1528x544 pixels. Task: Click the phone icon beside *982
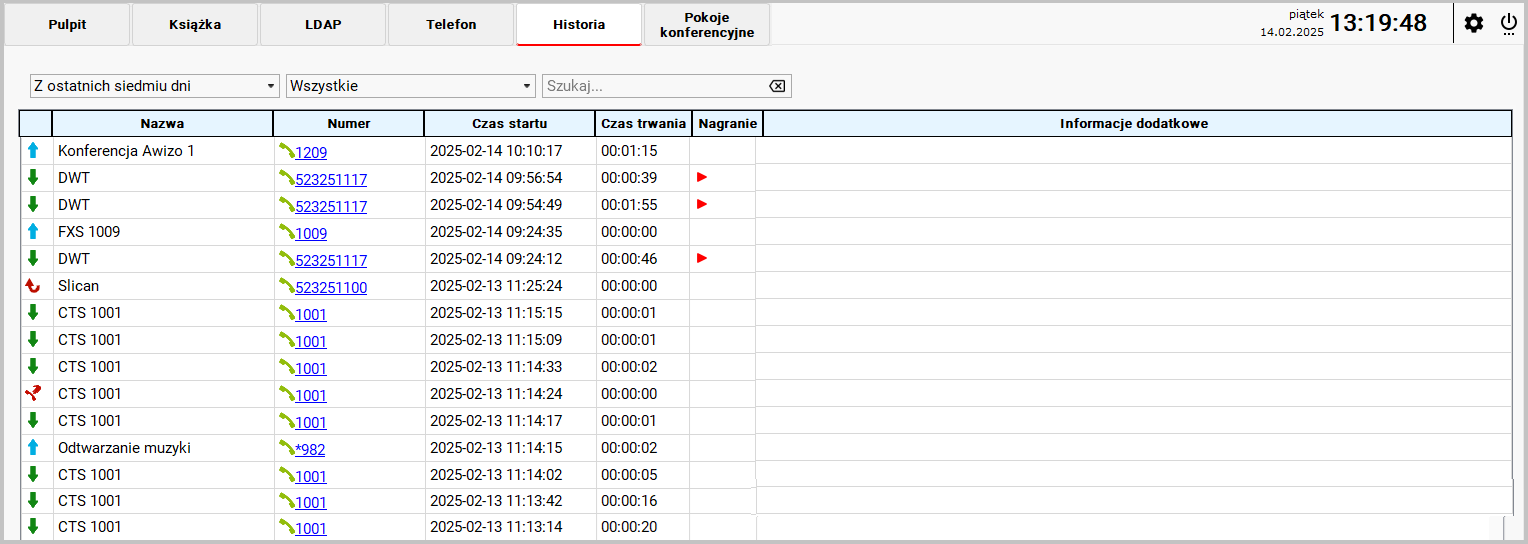click(x=286, y=448)
